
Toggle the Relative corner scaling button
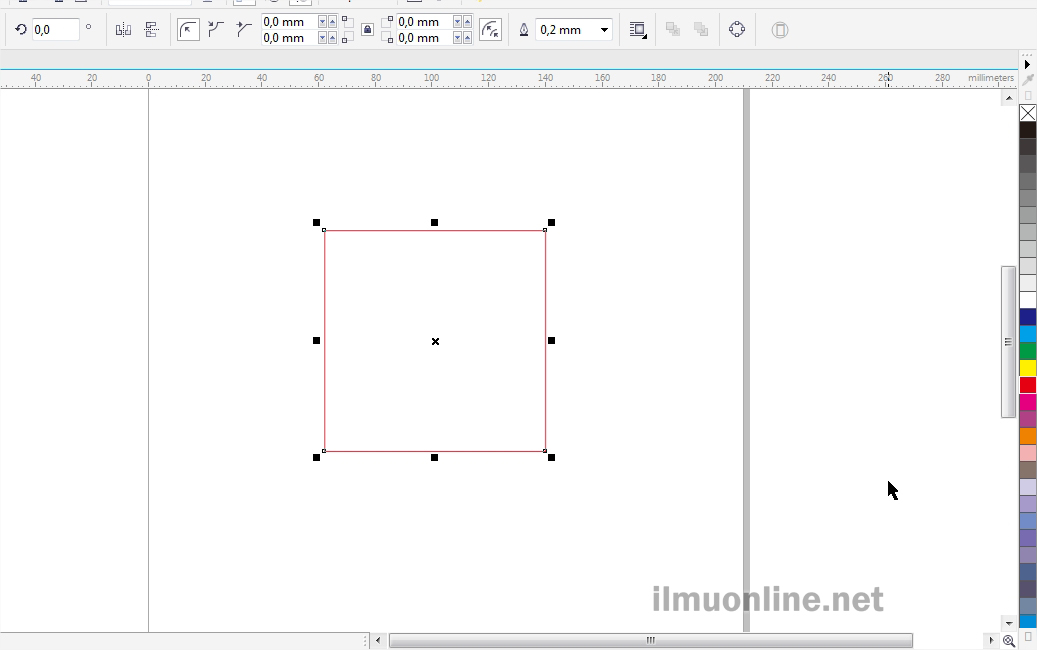[x=490, y=30]
